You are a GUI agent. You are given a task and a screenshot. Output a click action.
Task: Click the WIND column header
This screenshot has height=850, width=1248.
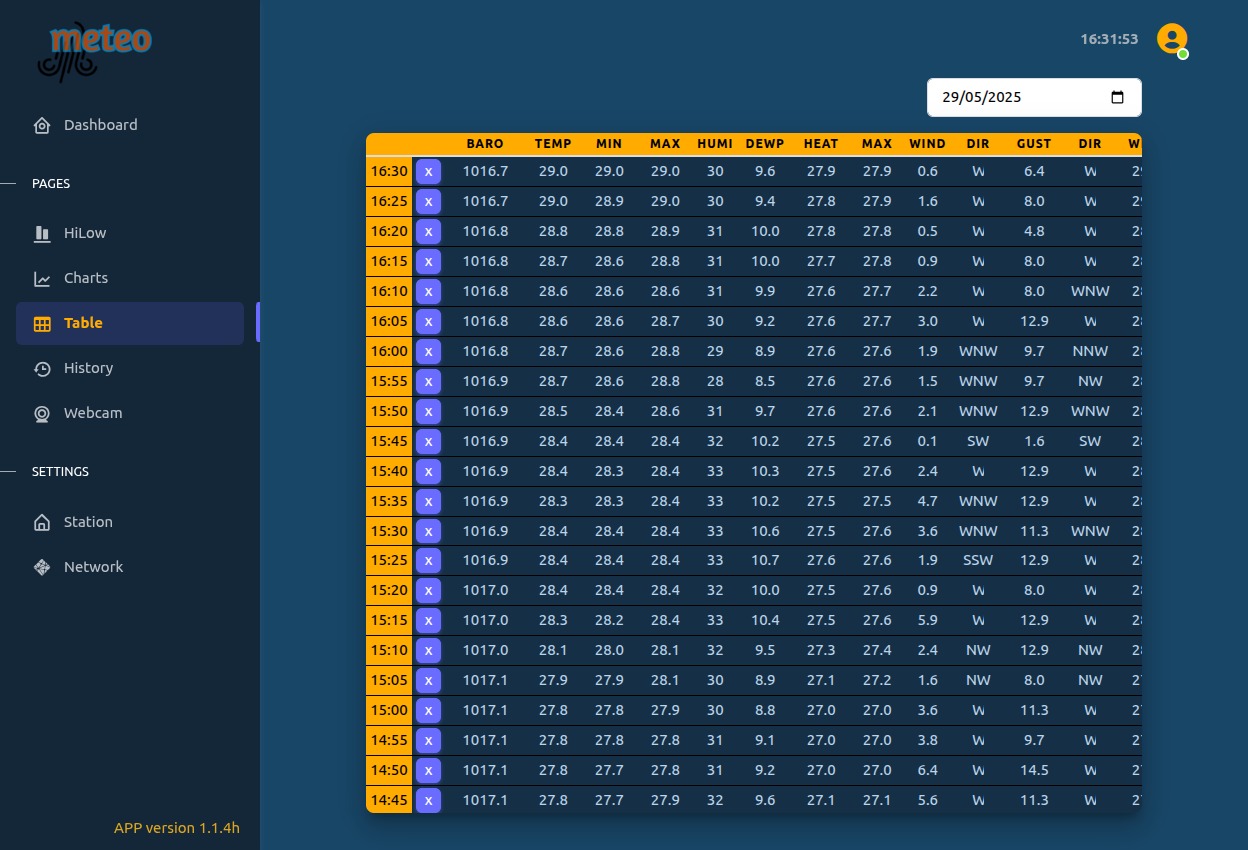coord(928,144)
